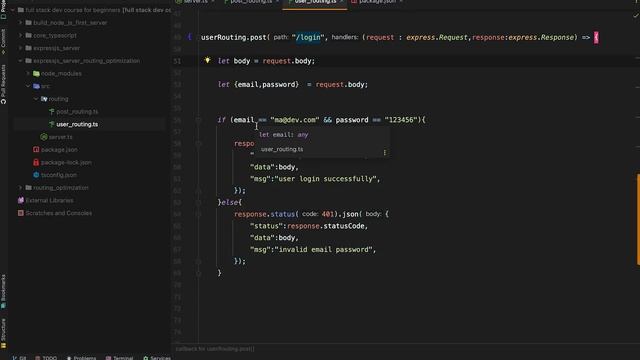This screenshot has width=640, height=360.
Task: Open the Pull Requests tool window
Action: pos(3,84)
